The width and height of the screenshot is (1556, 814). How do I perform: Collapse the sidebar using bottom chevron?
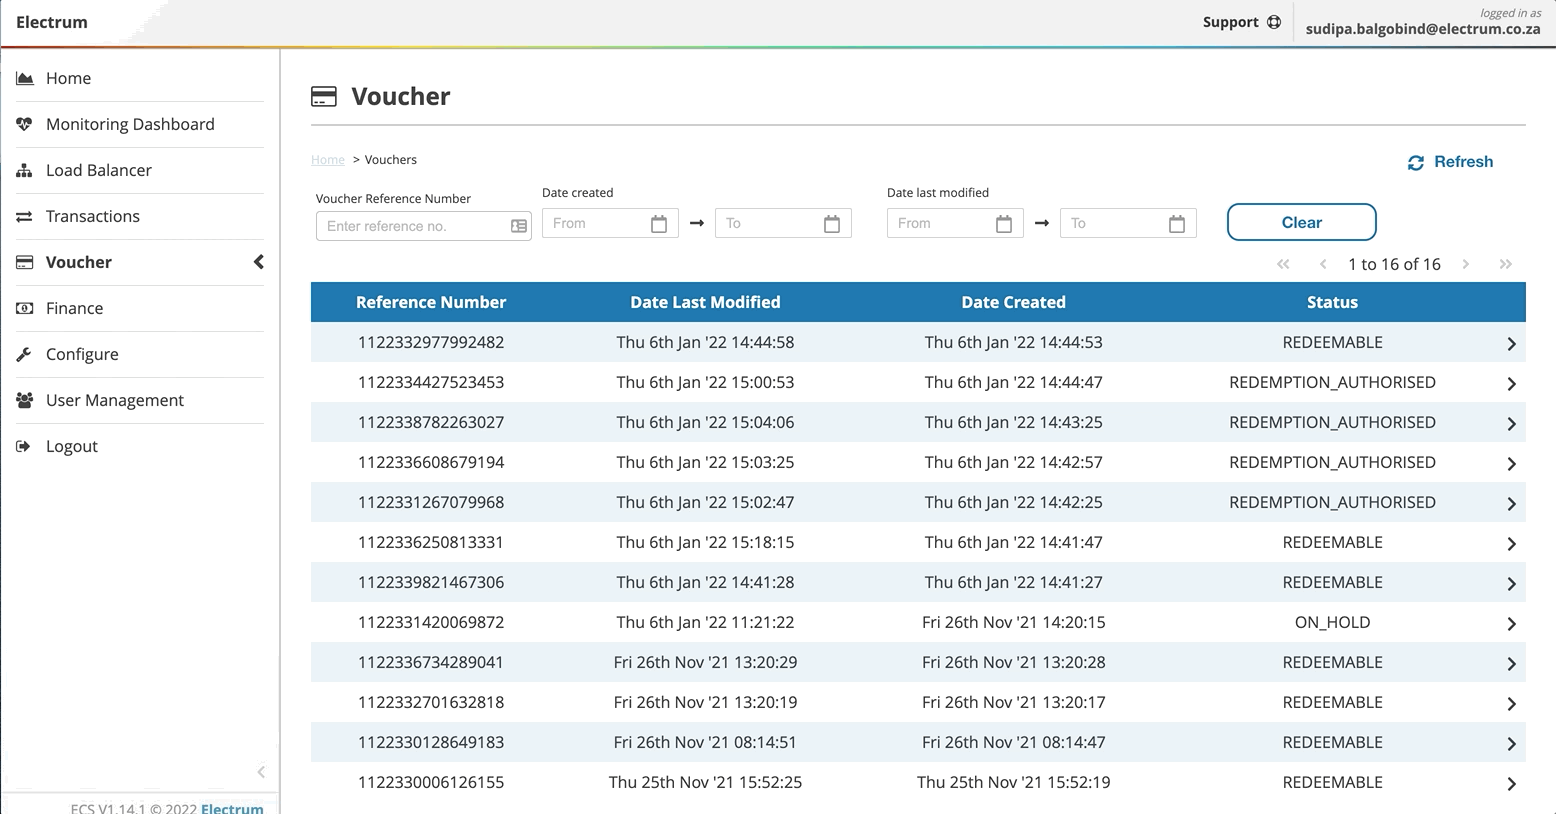(x=261, y=771)
